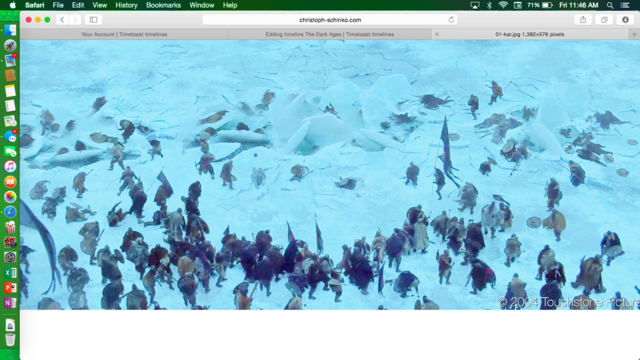Go forward using Safari's forward arrow
Screen dimensions: 640x360
(x=75, y=20)
